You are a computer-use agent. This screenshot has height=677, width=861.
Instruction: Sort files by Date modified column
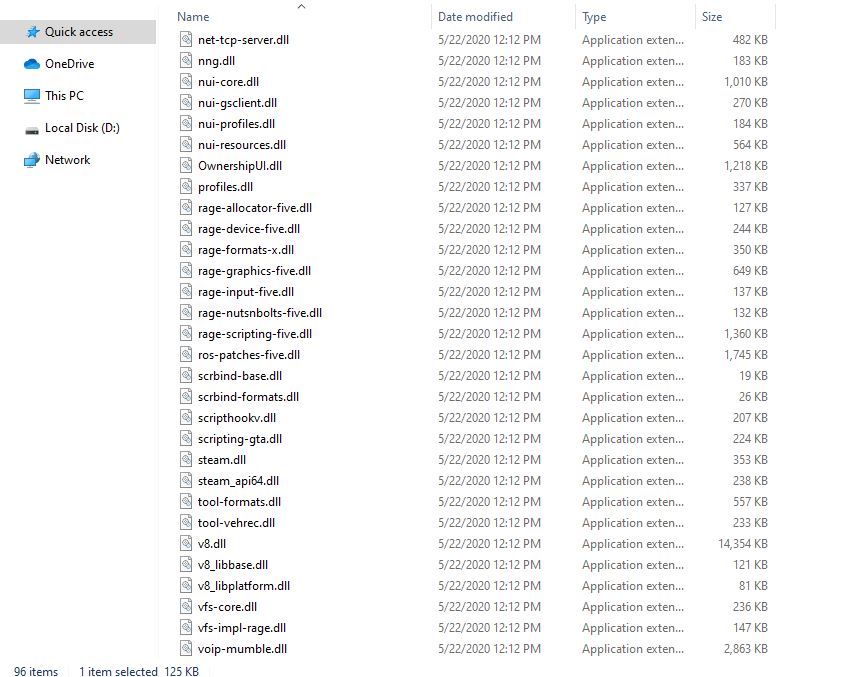475,17
